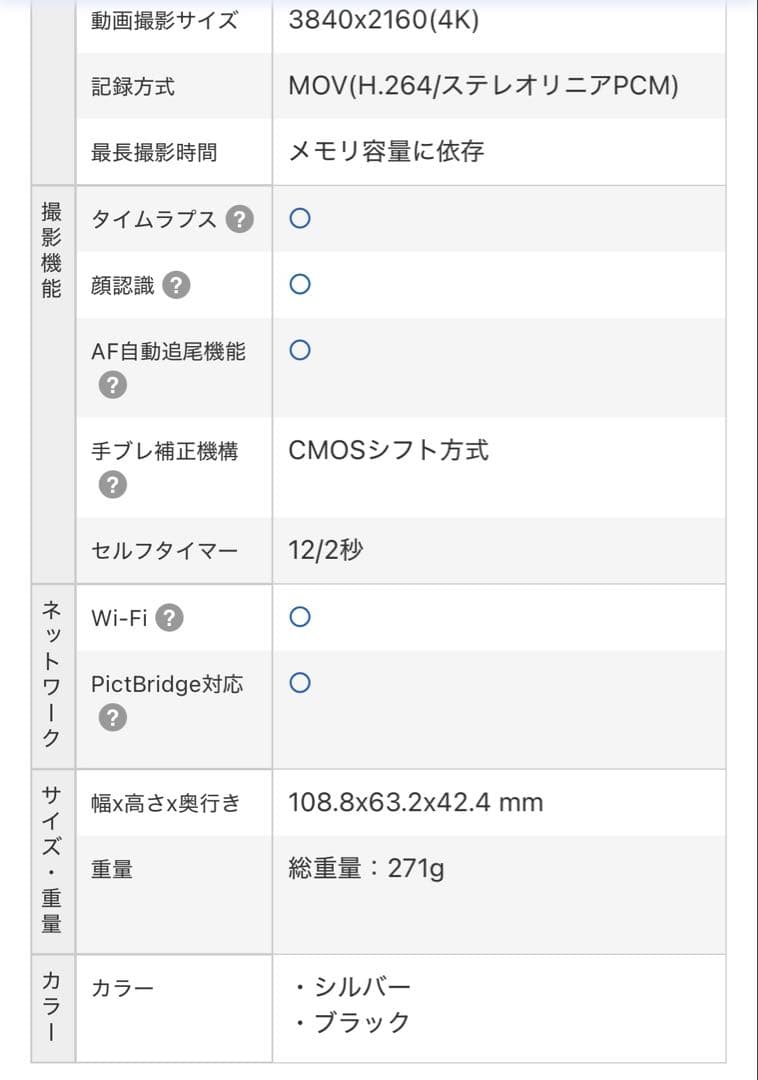
Task: Click the circle mark in the Wi-Fi row
Action: 299,617
